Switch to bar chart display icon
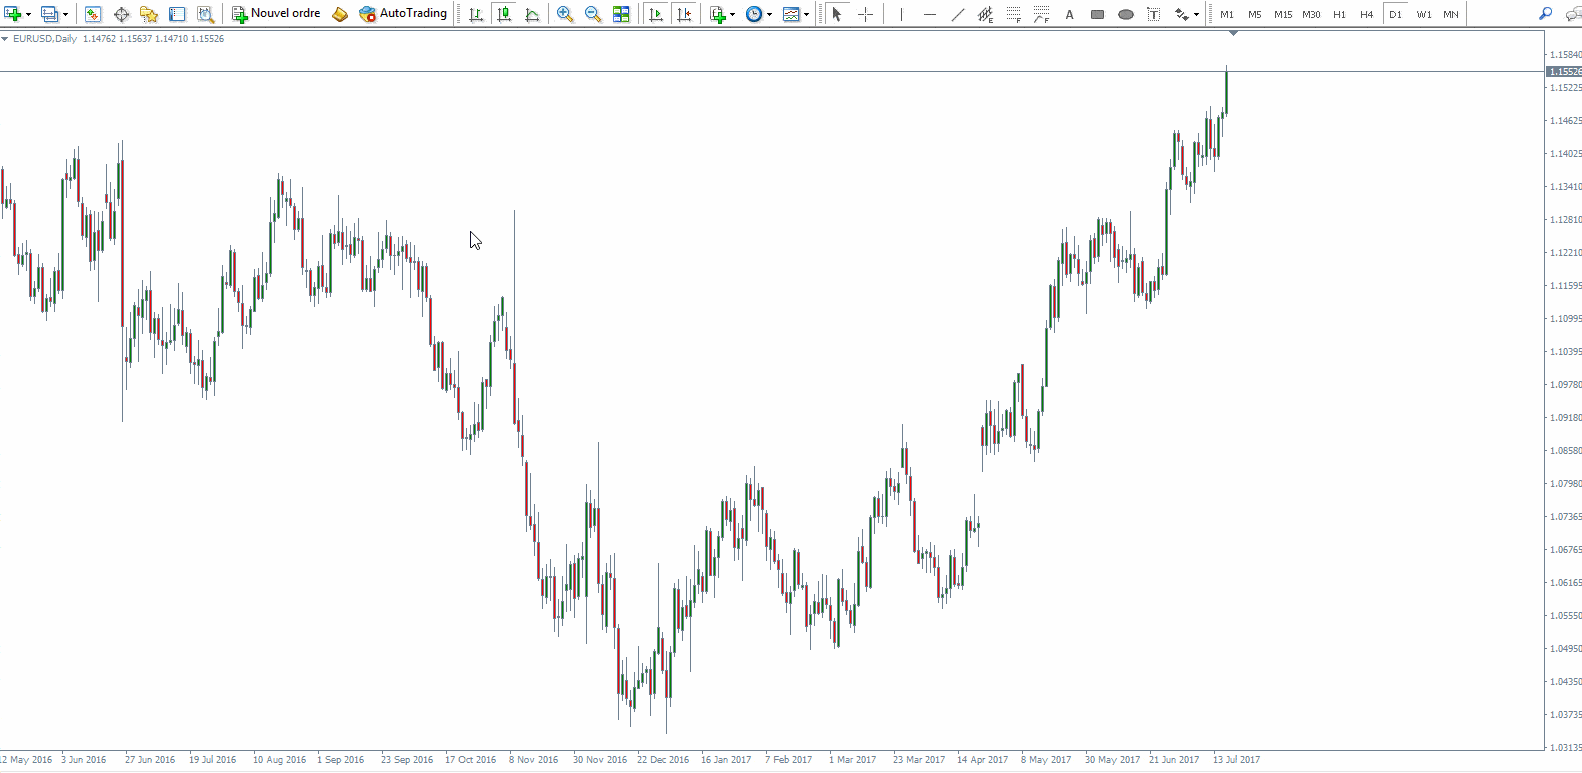This screenshot has height=773, width=1582. [476, 14]
